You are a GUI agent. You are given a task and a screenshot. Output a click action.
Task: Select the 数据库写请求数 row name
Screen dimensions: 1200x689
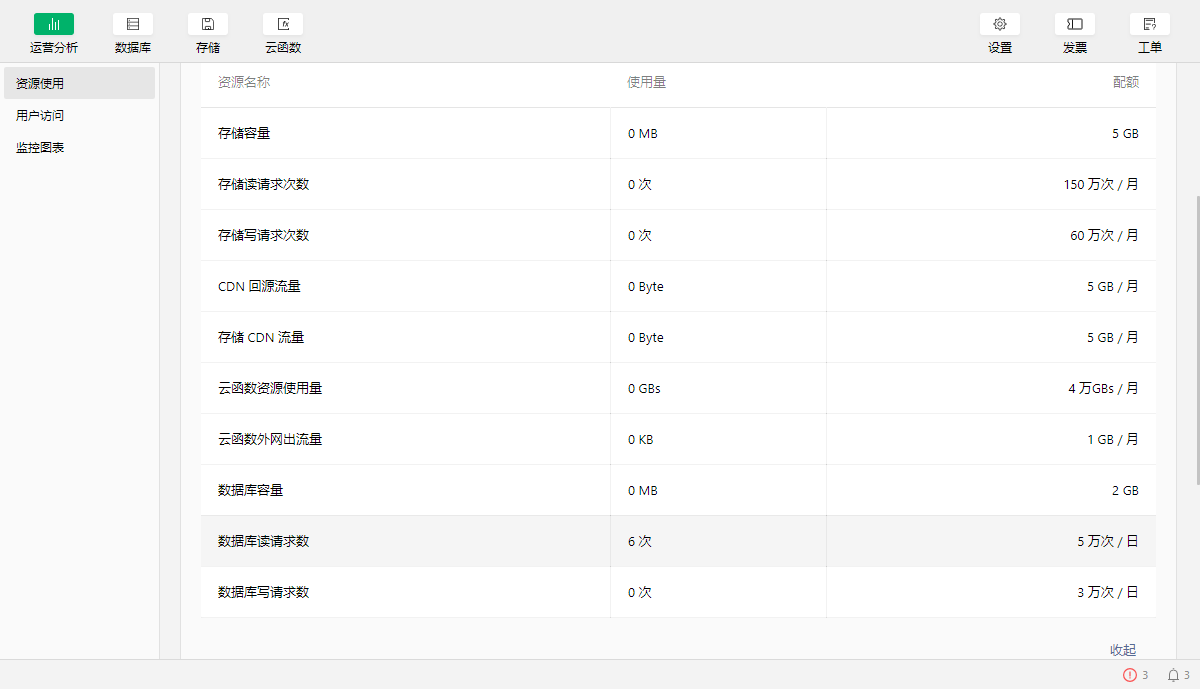[264, 592]
